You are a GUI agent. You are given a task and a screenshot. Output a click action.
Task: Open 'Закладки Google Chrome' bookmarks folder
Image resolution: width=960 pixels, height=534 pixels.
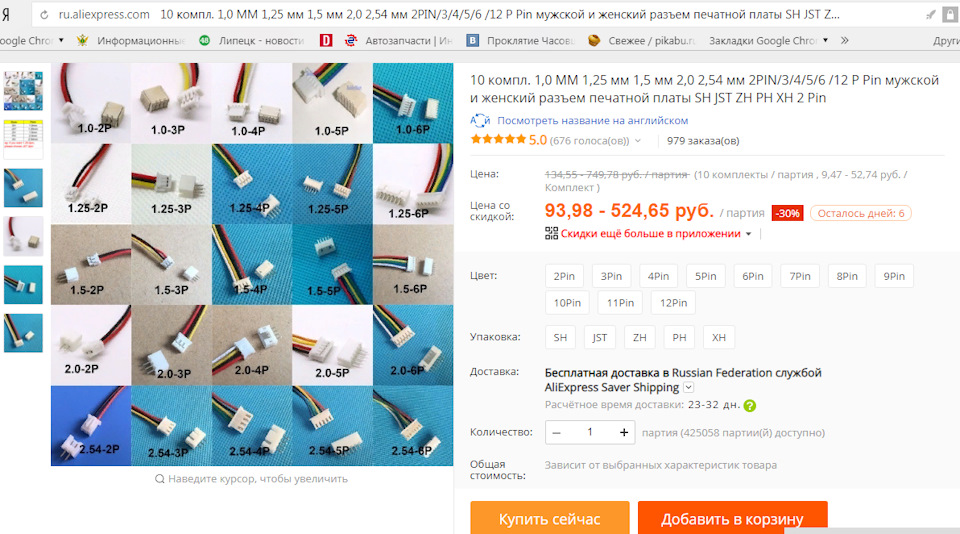768,40
